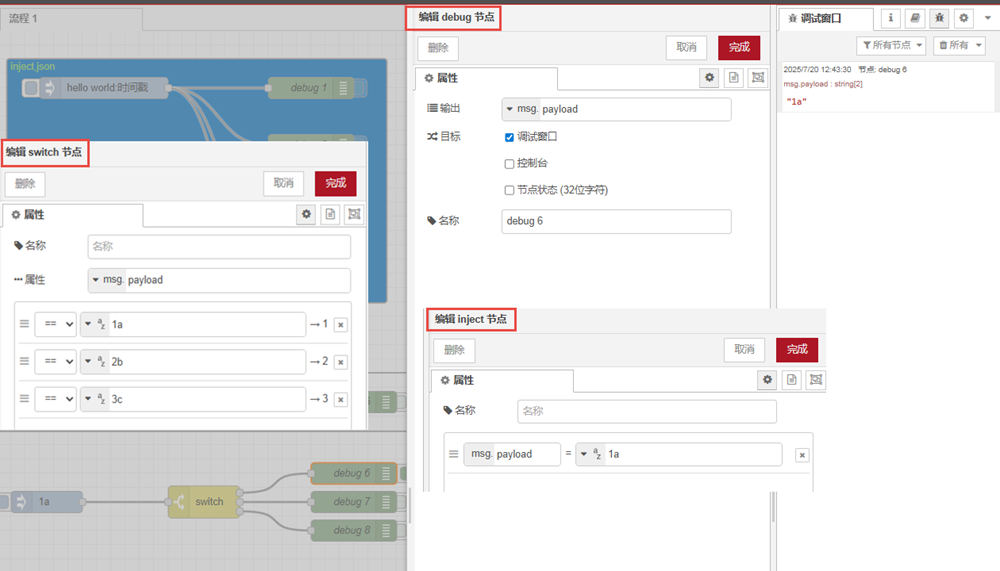1000x571 pixels.
Task: Remove the msg.payload inject property row
Action: click(802, 455)
